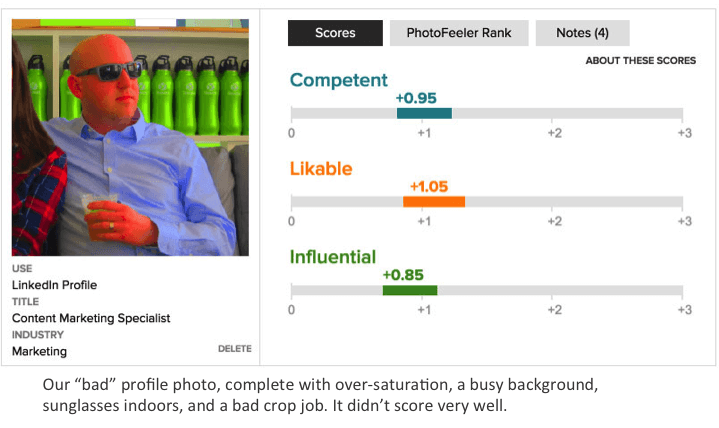The height and width of the screenshot is (428, 719).
Task: Click the +3 mark on the Competent scale
Action: (x=684, y=133)
